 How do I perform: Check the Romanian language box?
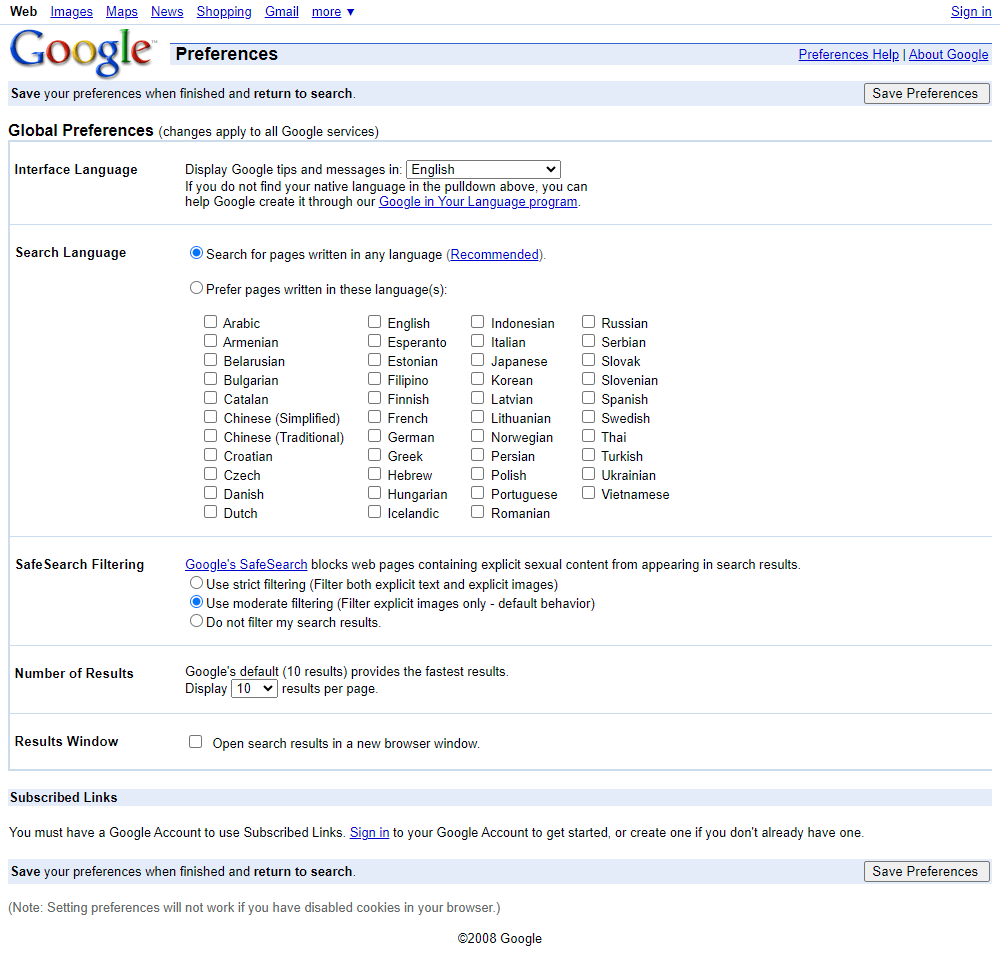tap(478, 512)
